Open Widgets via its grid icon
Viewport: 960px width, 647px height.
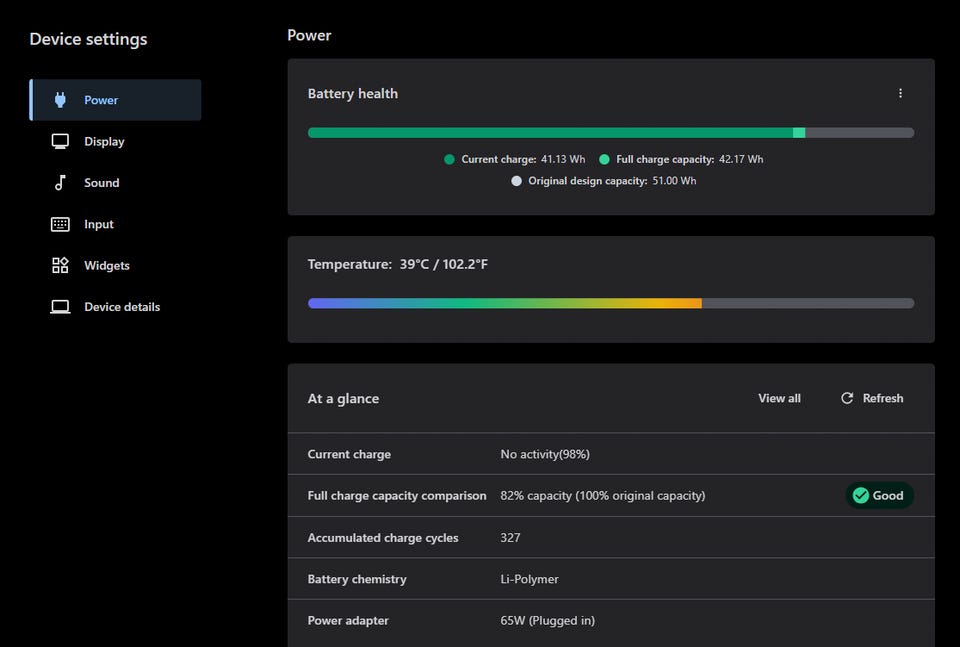click(x=60, y=265)
